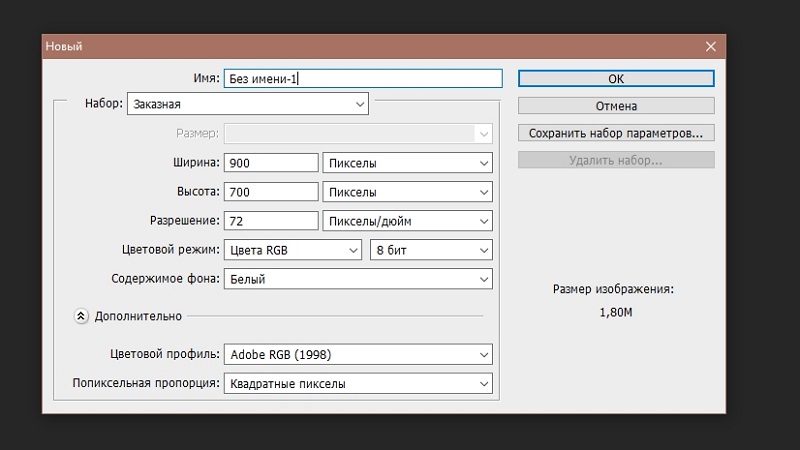Collapse the Дополнительно section chevron icon
This screenshot has width=800, height=450.
coord(82,316)
